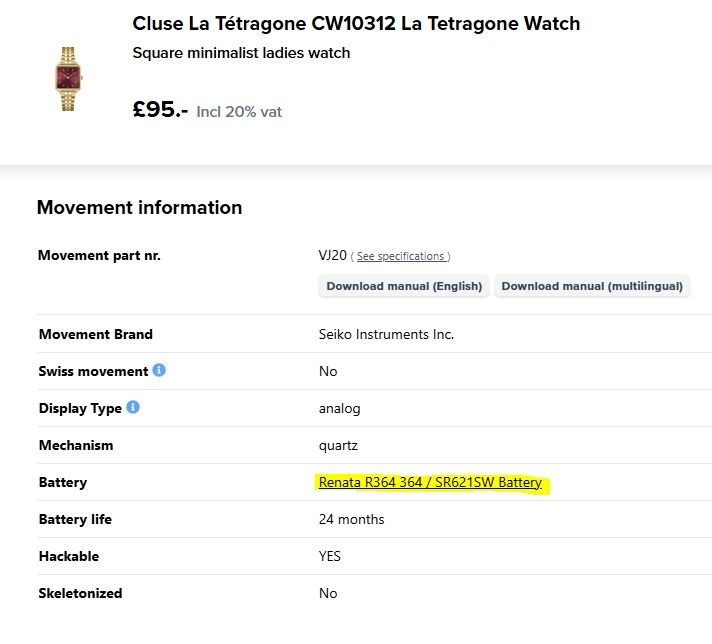The height and width of the screenshot is (644, 712).
Task: Click the Cluse La Tétragone CW10312 title
Action: [x=356, y=24]
